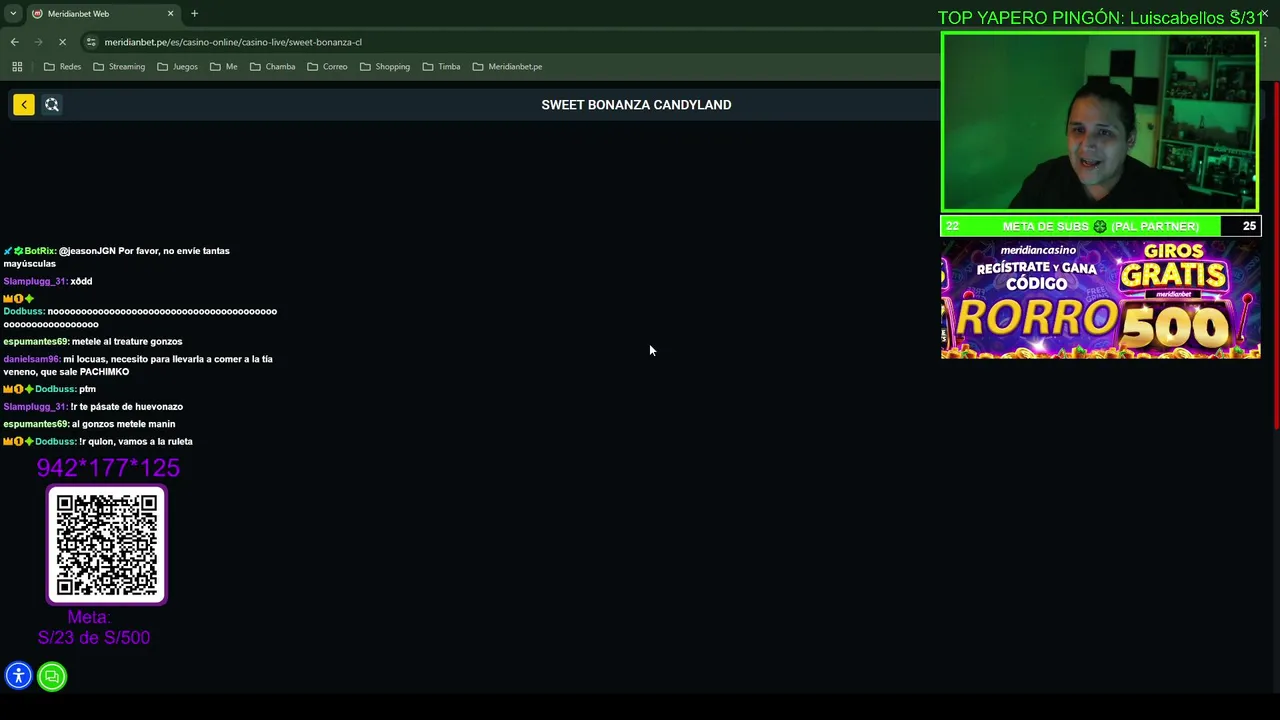Click BotRix username in chat
The height and width of the screenshot is (720, 1280).
pyautogui.click(x=40, y=251)
